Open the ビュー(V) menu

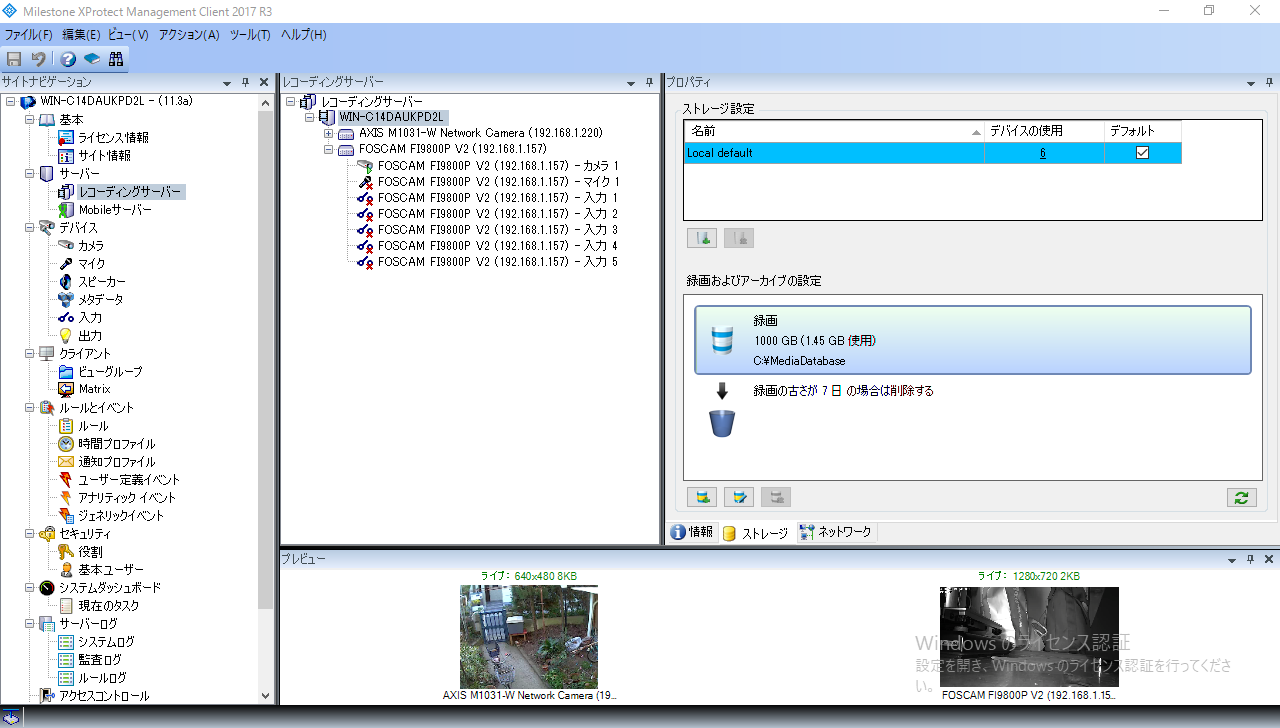tap(128, 35)
